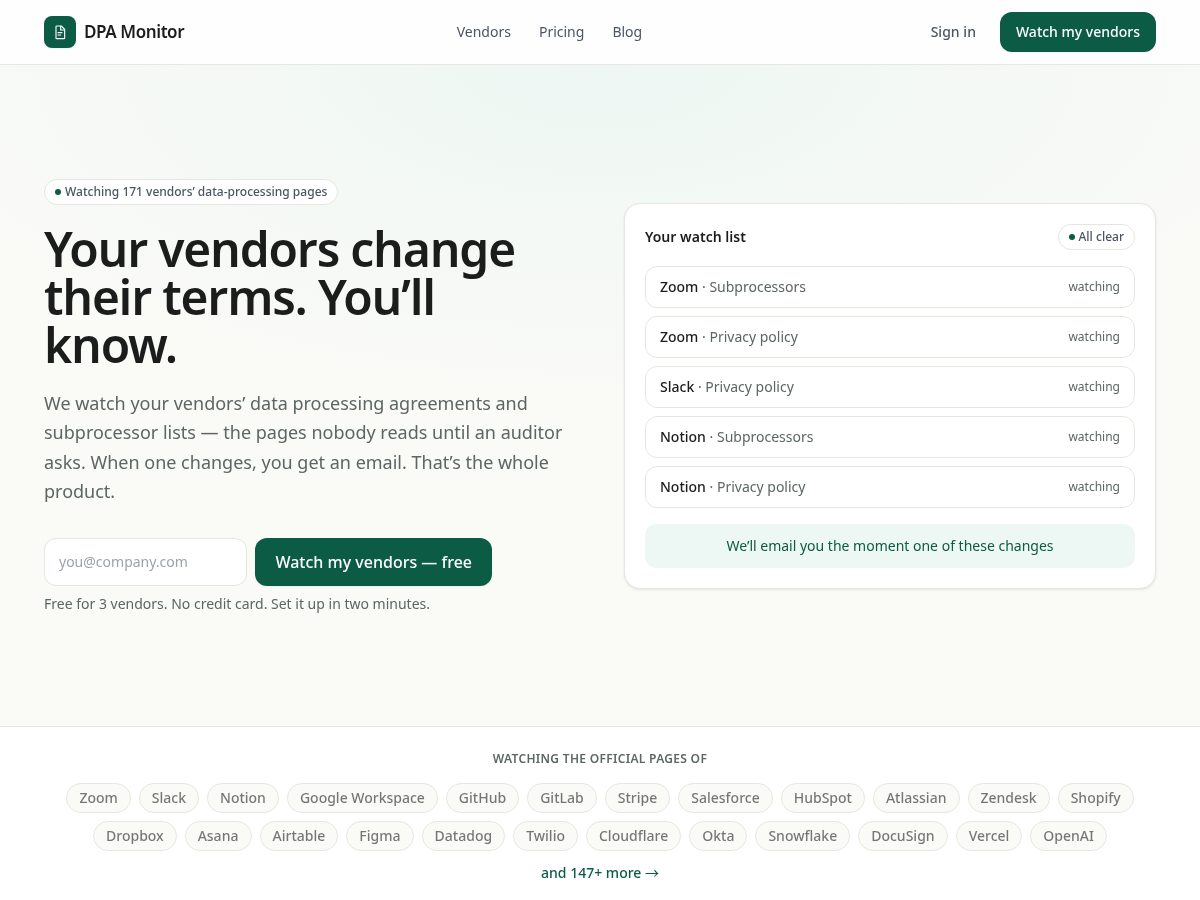This screenshot has width=1200, height=900.
Task: Click the Watching 171 vendors badge
Action: pyautogui.click(x=191, y=192)
